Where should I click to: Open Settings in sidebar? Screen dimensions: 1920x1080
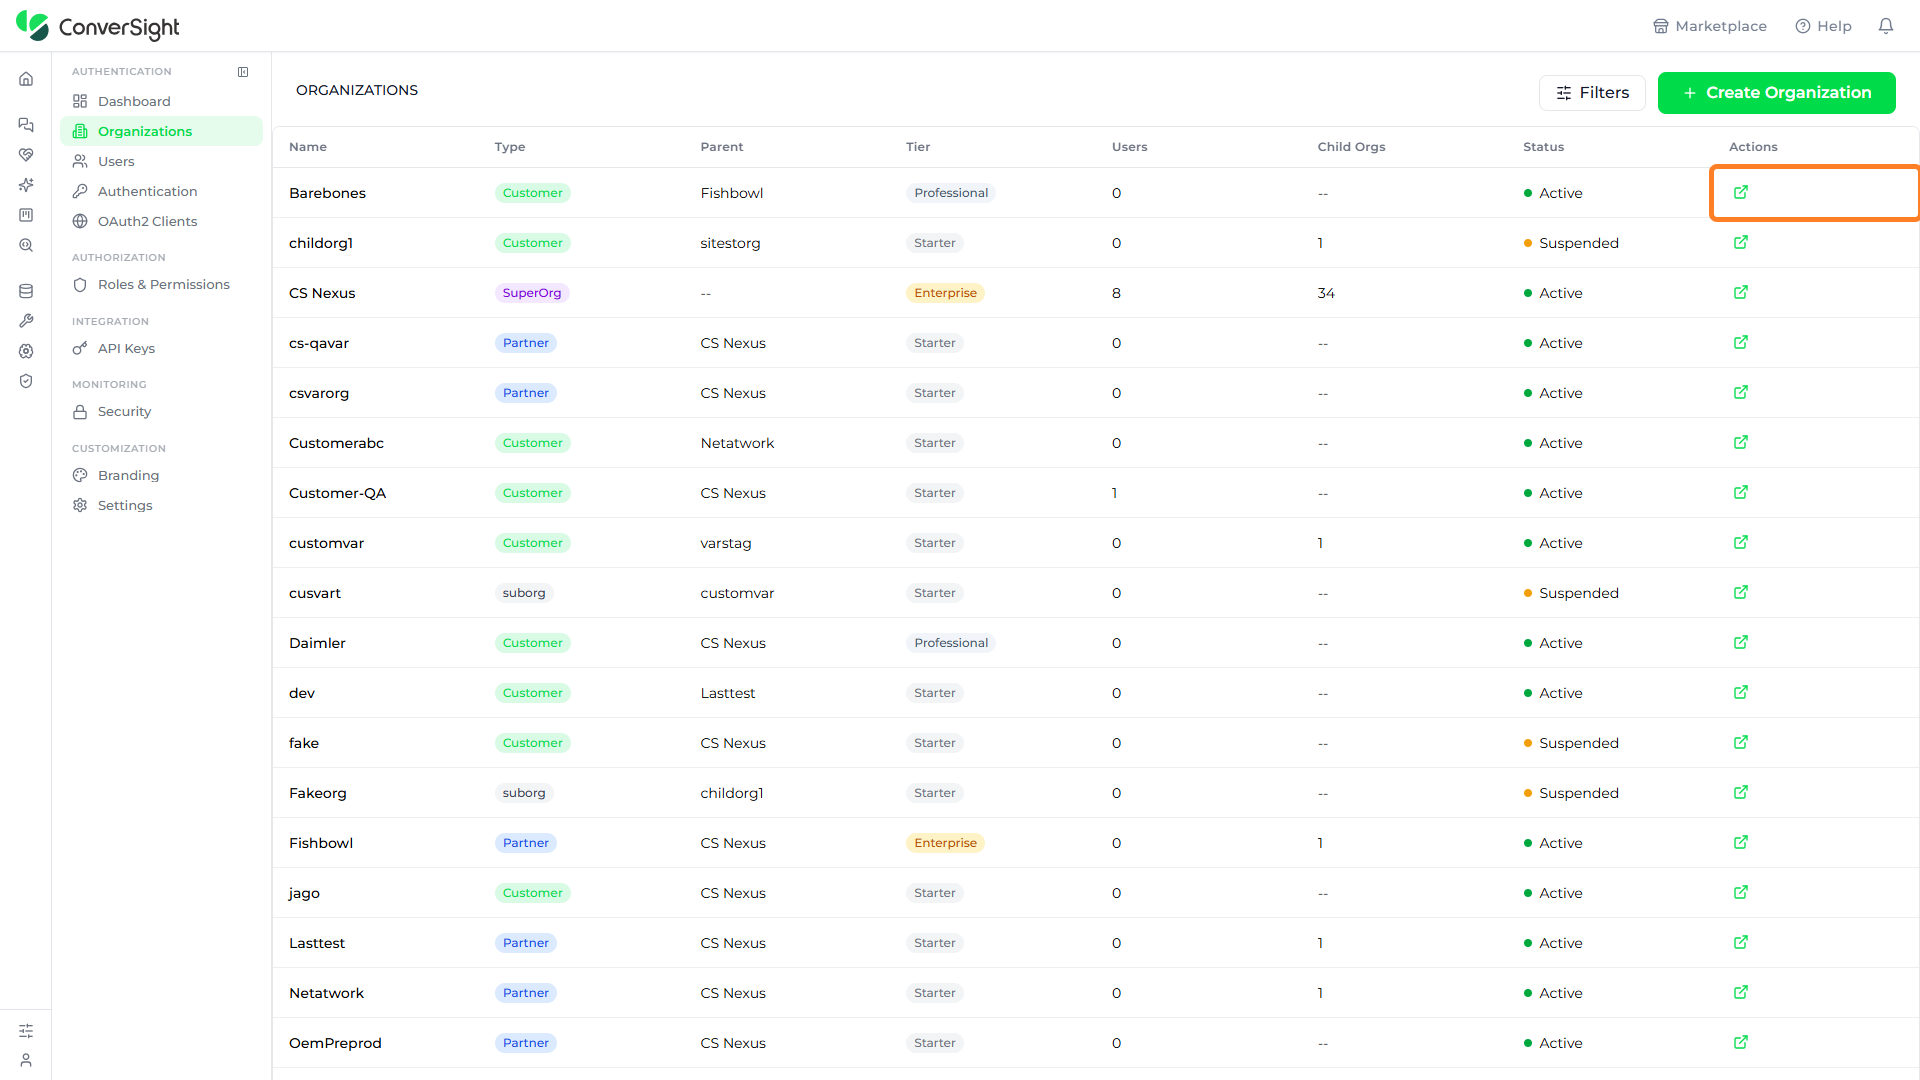click(x=161, y=505)
